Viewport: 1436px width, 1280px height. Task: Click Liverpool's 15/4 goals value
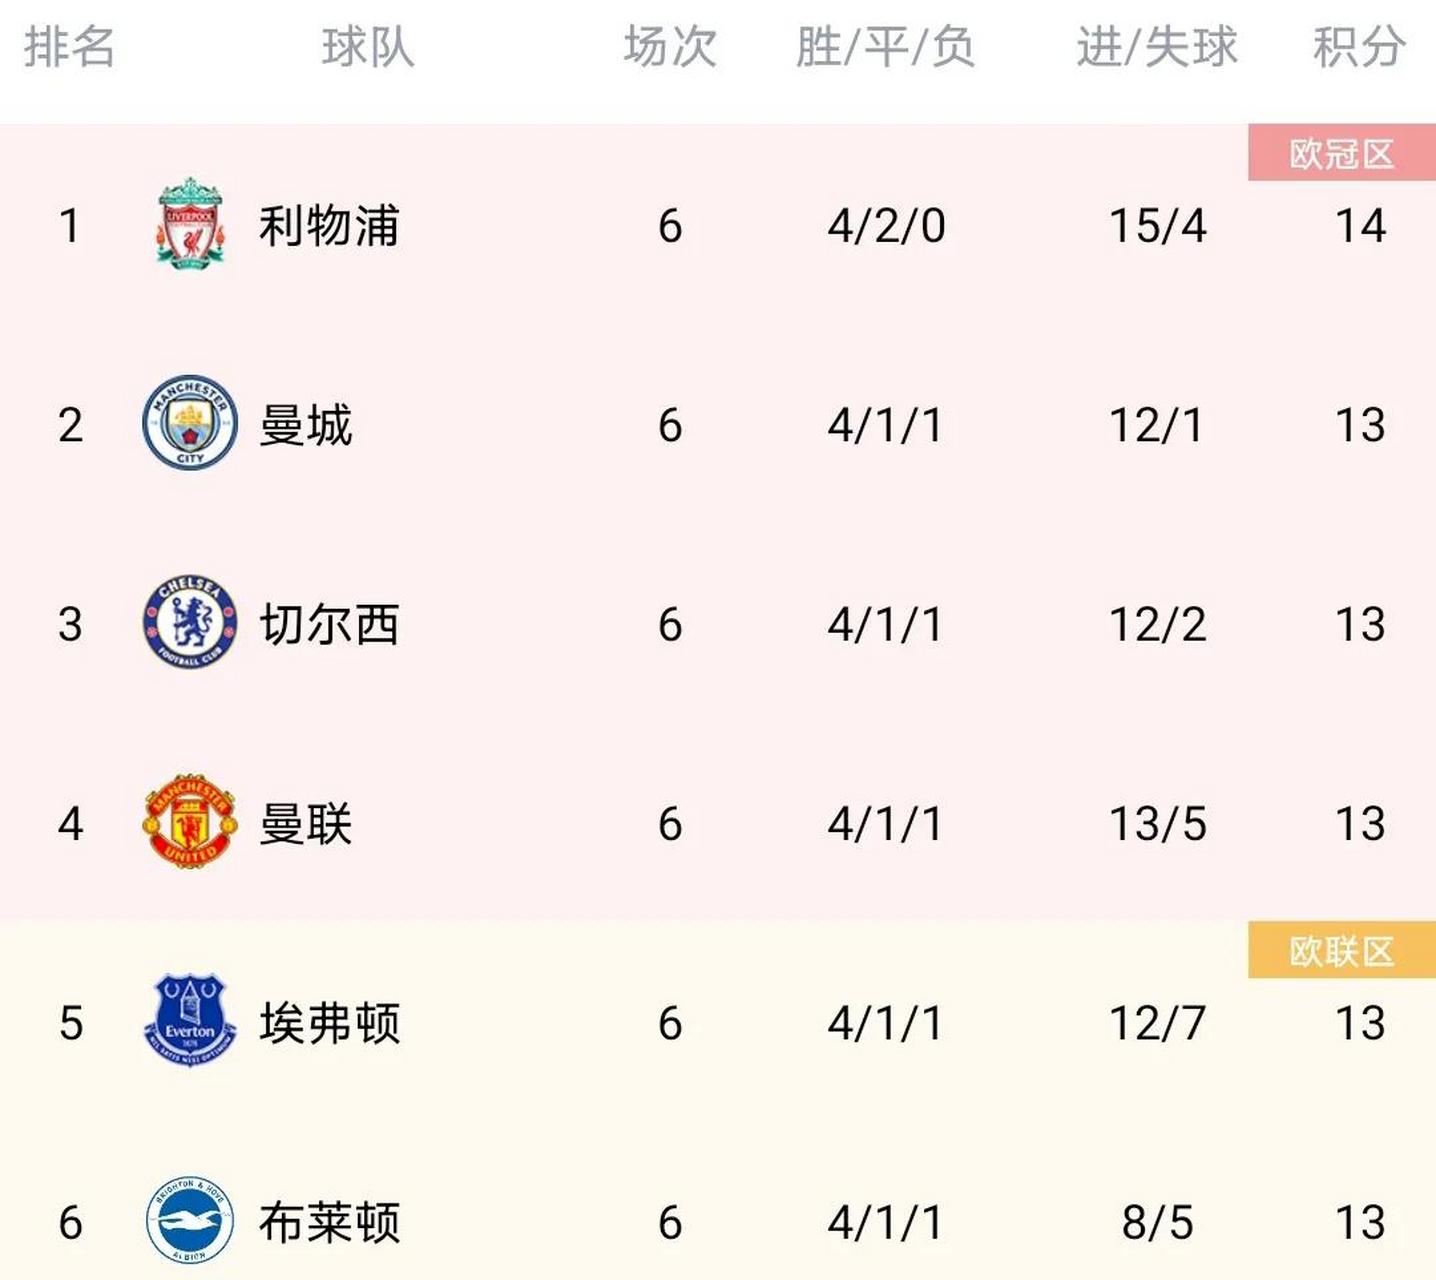click(1158, 226)
